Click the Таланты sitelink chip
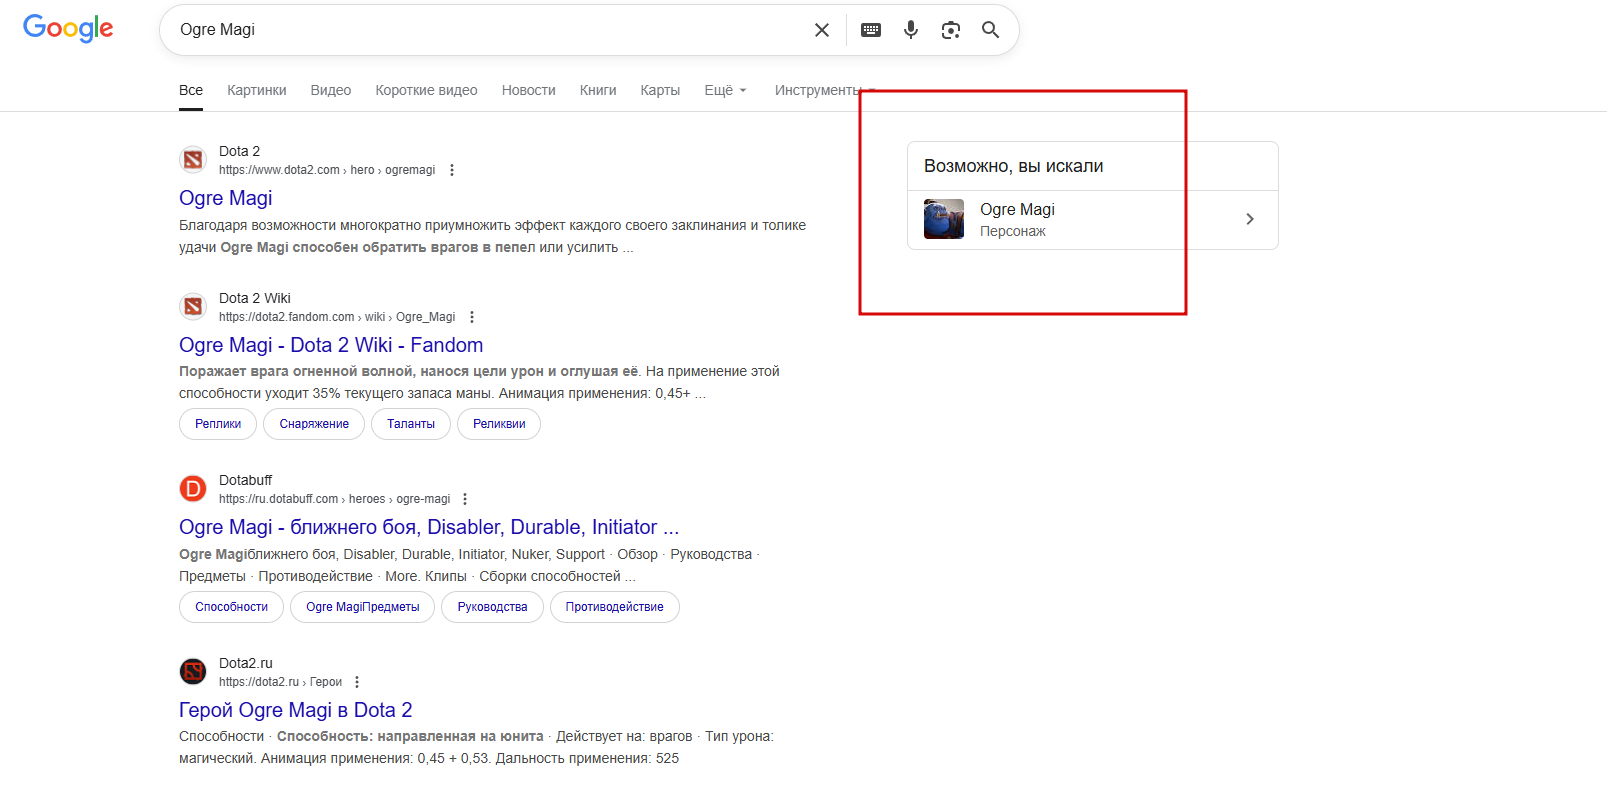Image resolution: width=1607 pixels, height=793 pixels. 411,424
